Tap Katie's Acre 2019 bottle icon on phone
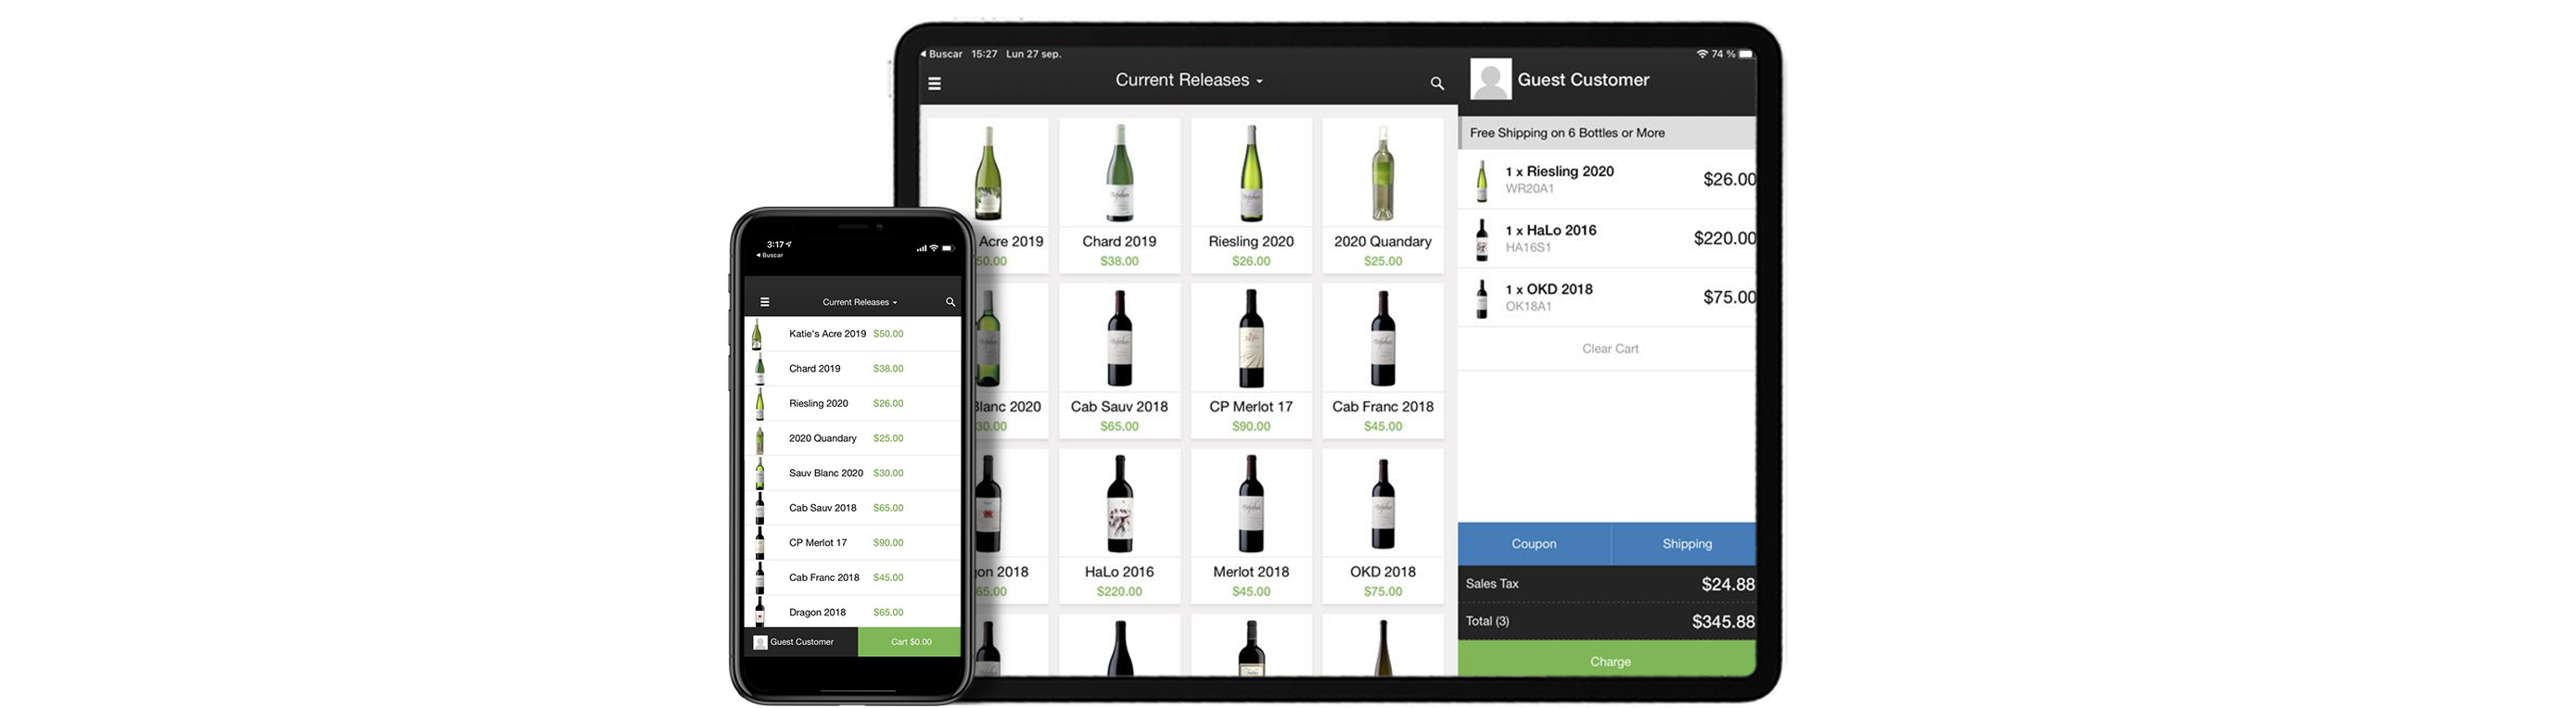The width and height of the screenshot is (2576, 708). 758,334
